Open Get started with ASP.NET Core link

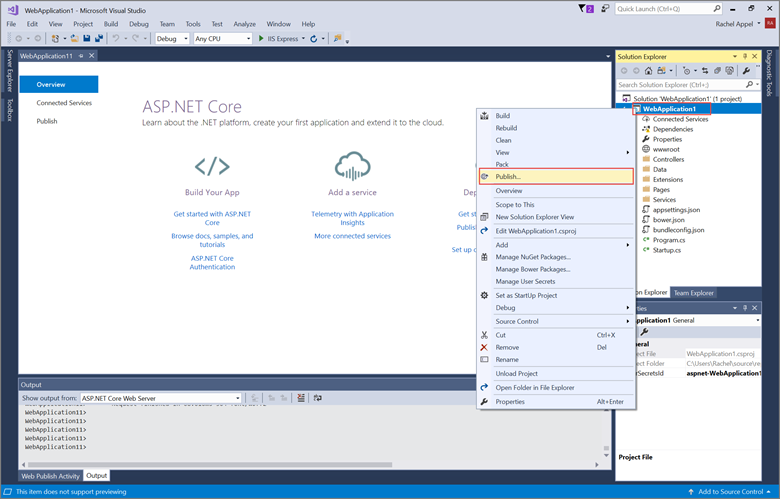pos(212,218)
